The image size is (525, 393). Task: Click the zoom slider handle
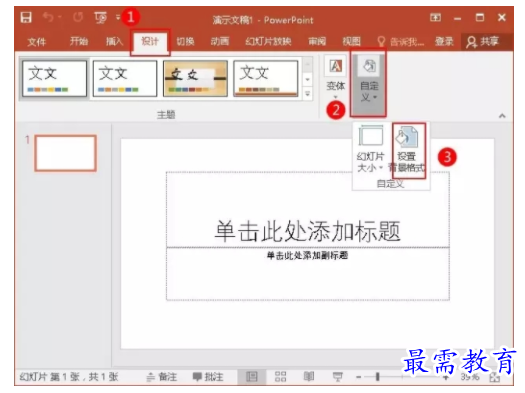point(377,377)
